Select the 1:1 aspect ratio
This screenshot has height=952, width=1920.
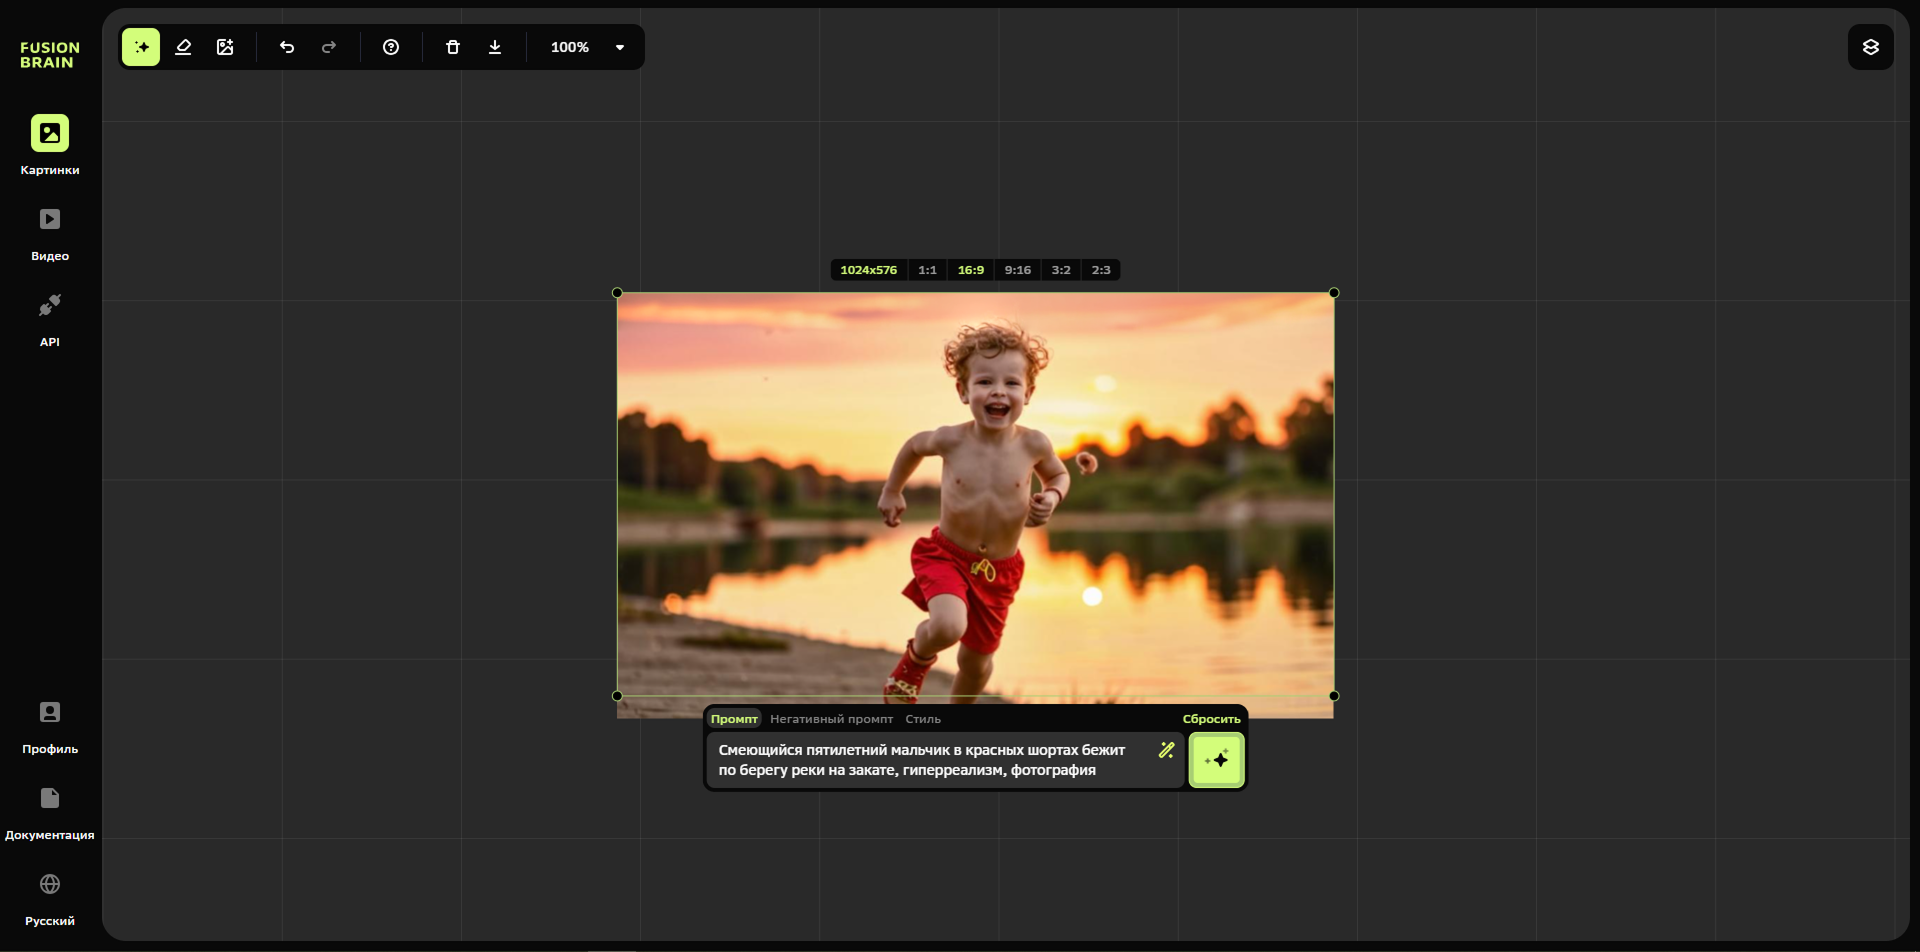(x=927, y=270)
